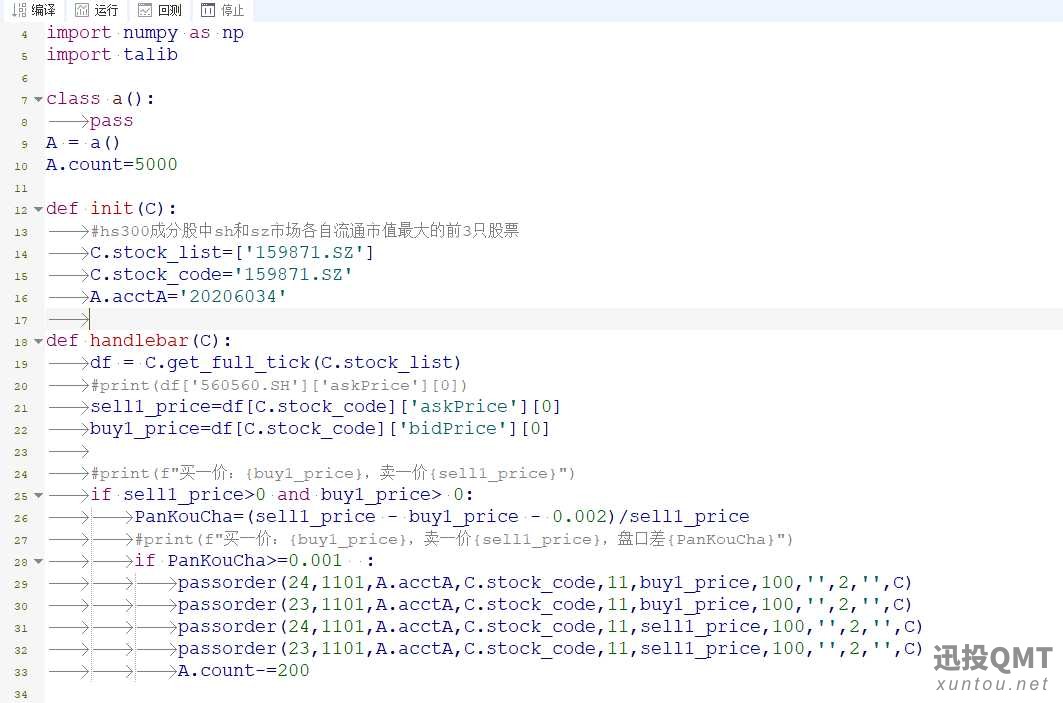
Task: Click the compile icon beside 编译
Action: (x=20, y=10)
